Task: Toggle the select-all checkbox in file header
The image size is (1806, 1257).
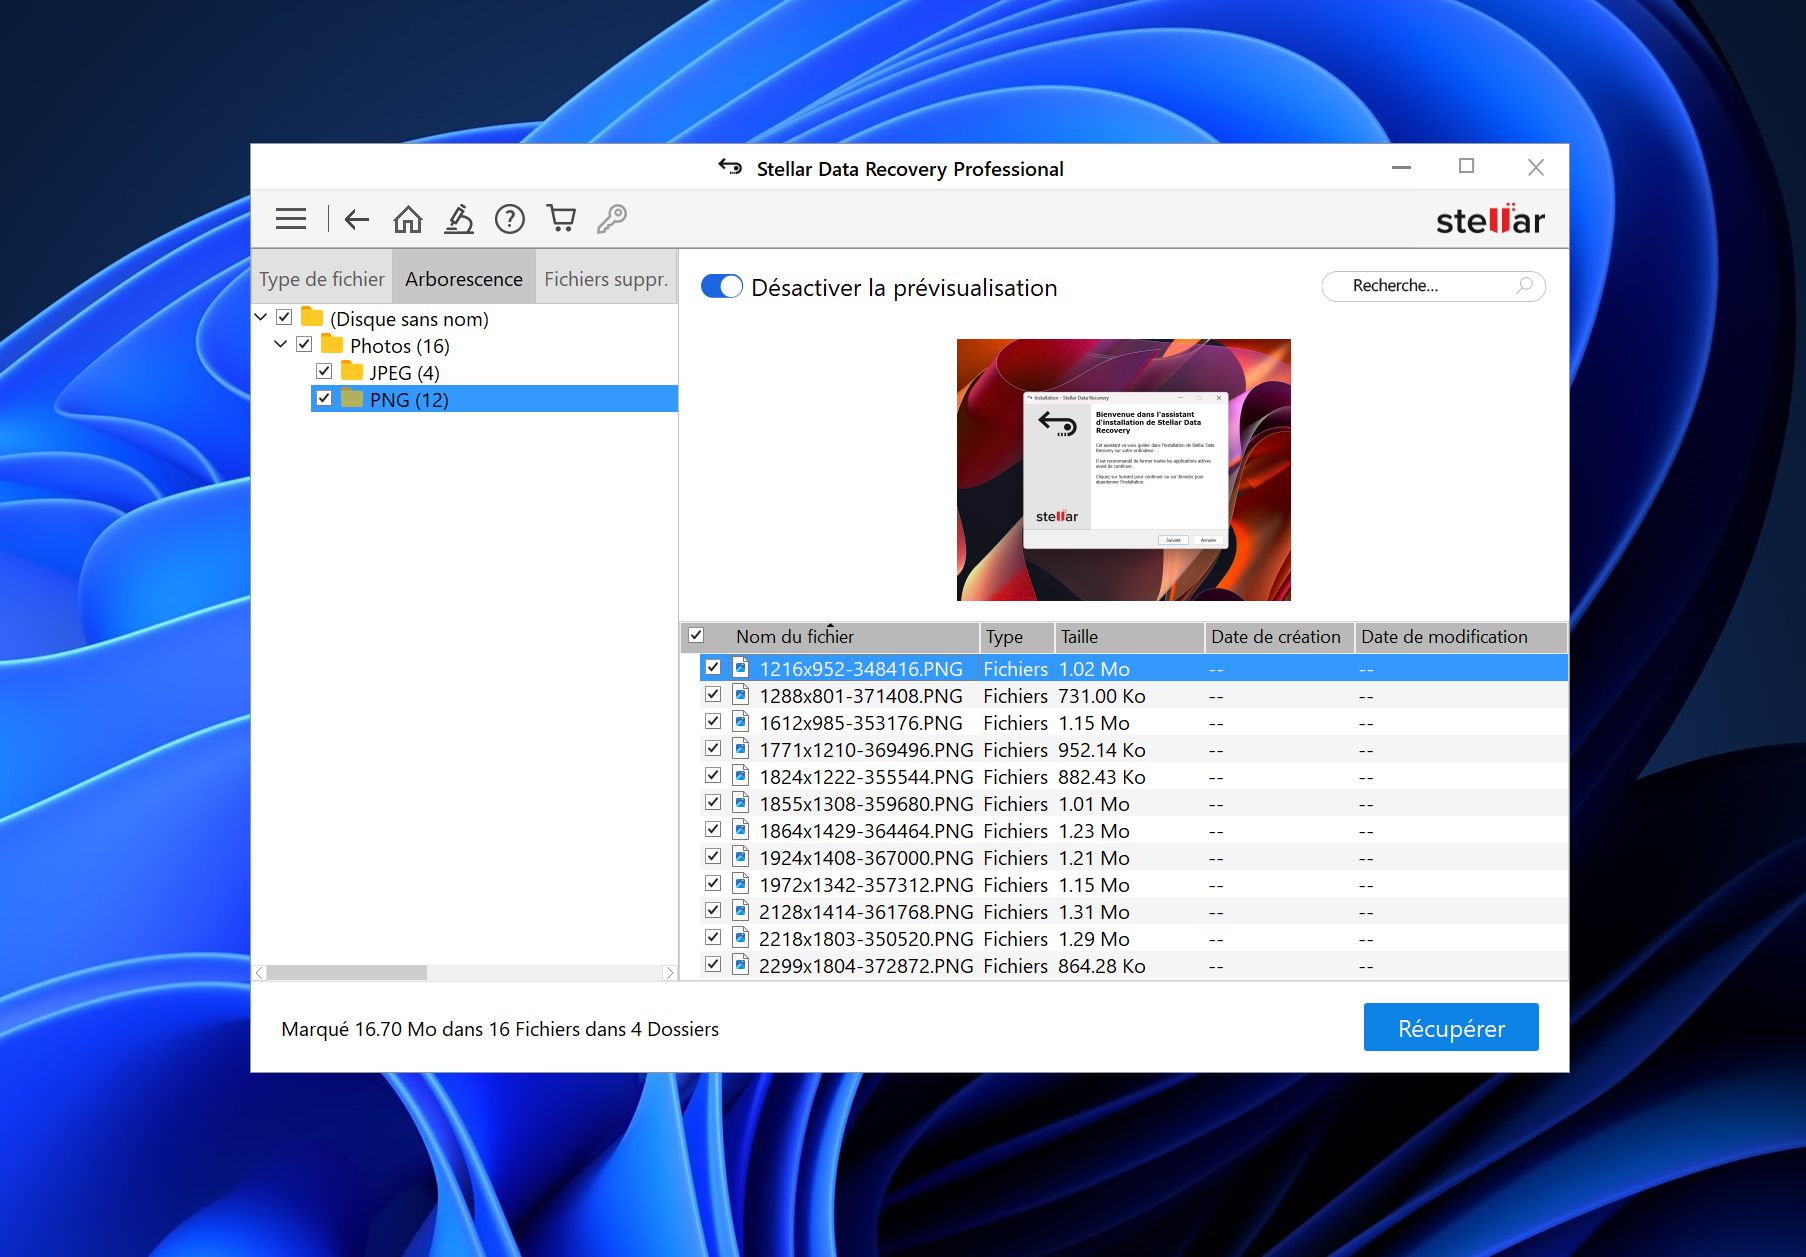Action: pos(697,636)
